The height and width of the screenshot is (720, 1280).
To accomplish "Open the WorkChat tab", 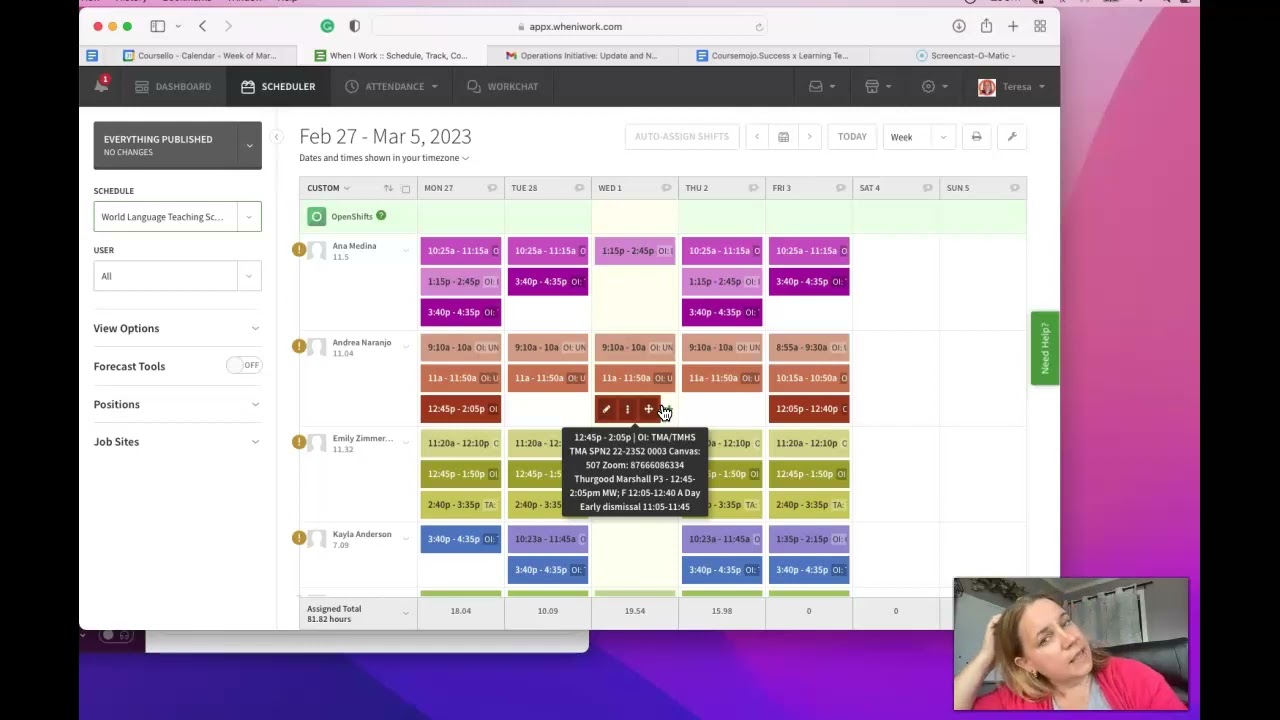I will pyautogui.click(x=503, y=86).
